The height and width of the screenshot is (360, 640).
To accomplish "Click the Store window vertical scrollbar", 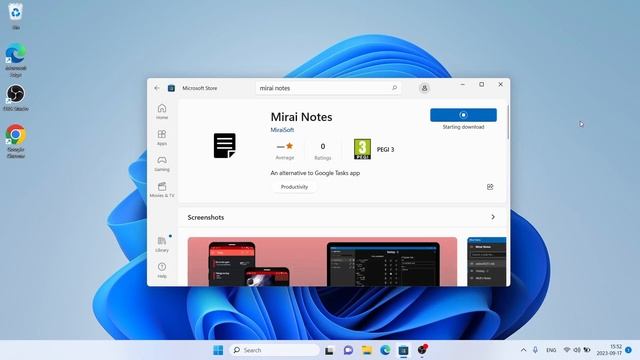I will click(508, 122).
